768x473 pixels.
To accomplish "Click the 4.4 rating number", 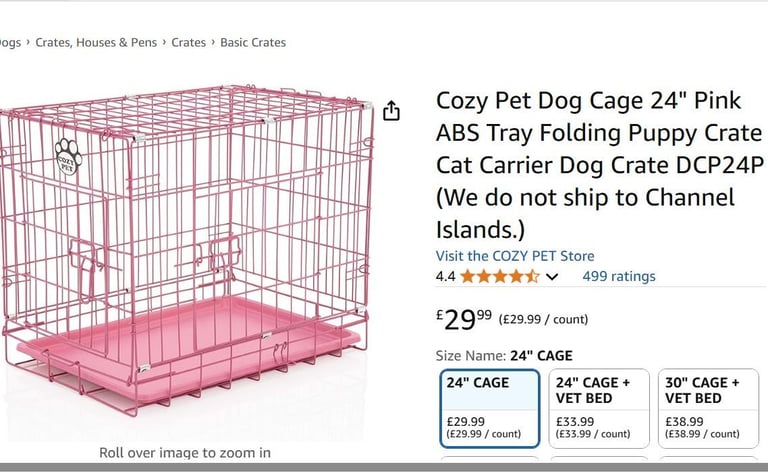I will click(x=445, y=277).
